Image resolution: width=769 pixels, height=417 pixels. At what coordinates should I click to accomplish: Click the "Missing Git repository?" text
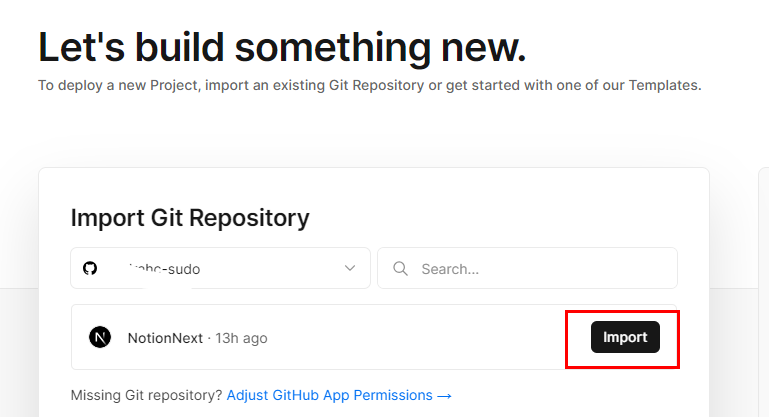147,396
